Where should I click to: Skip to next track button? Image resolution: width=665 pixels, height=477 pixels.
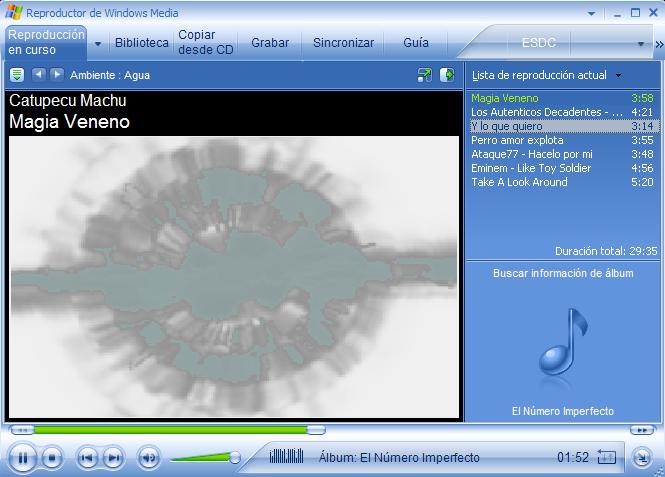(113, 458)
